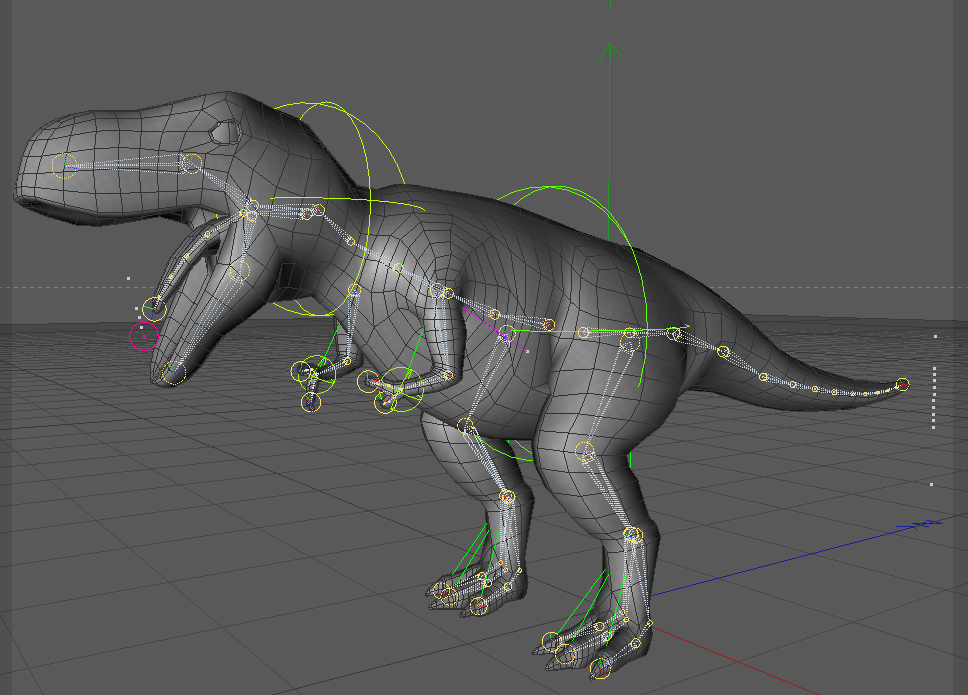Select the snout tip joint circle

pos(64,165)
